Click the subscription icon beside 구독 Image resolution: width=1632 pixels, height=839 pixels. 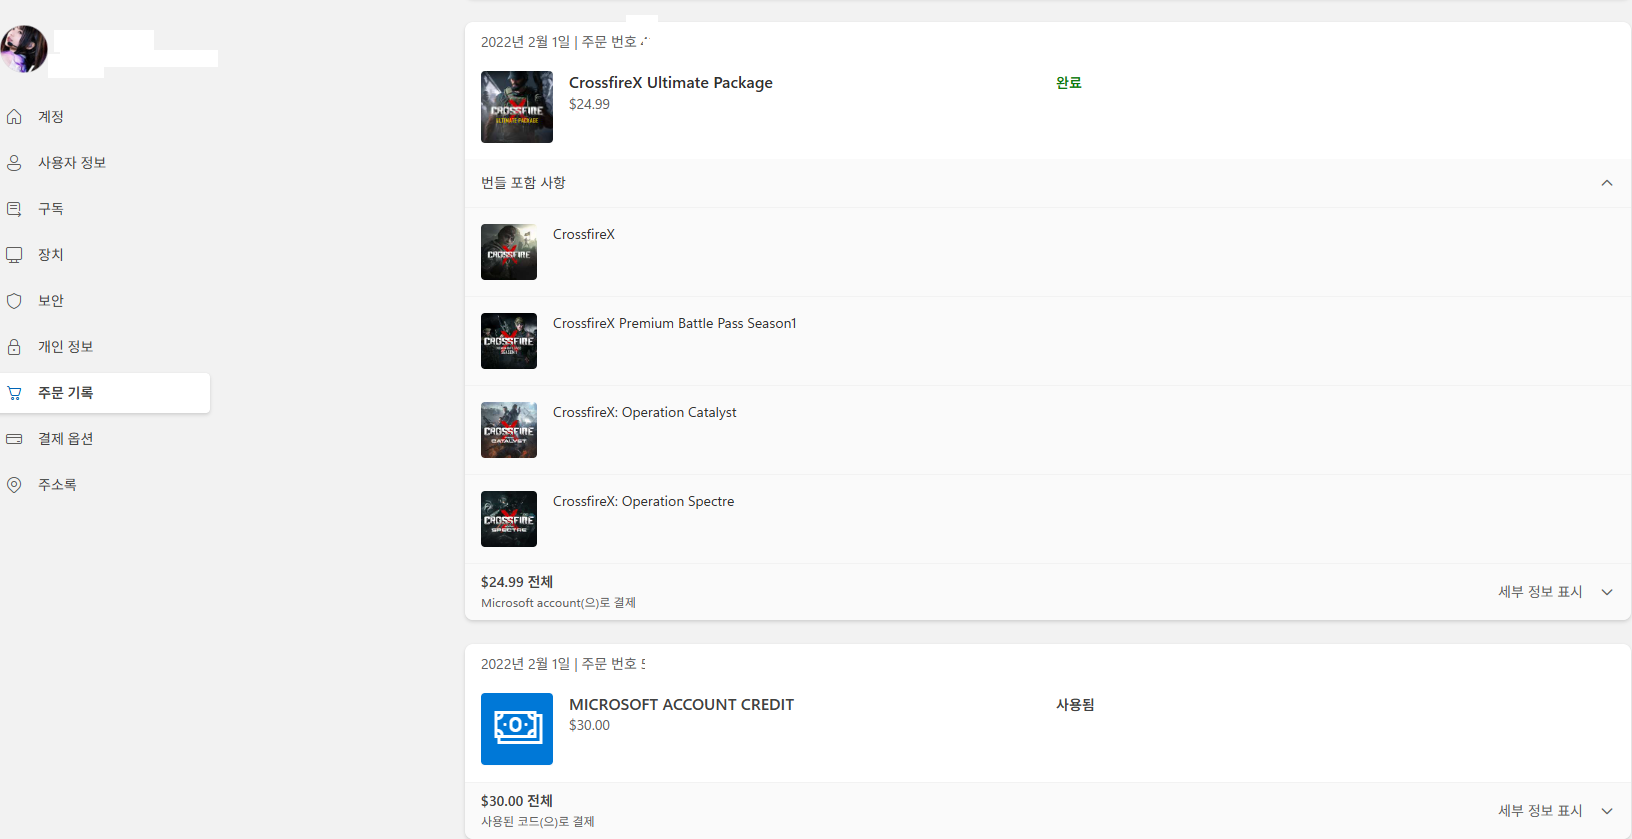14,209
